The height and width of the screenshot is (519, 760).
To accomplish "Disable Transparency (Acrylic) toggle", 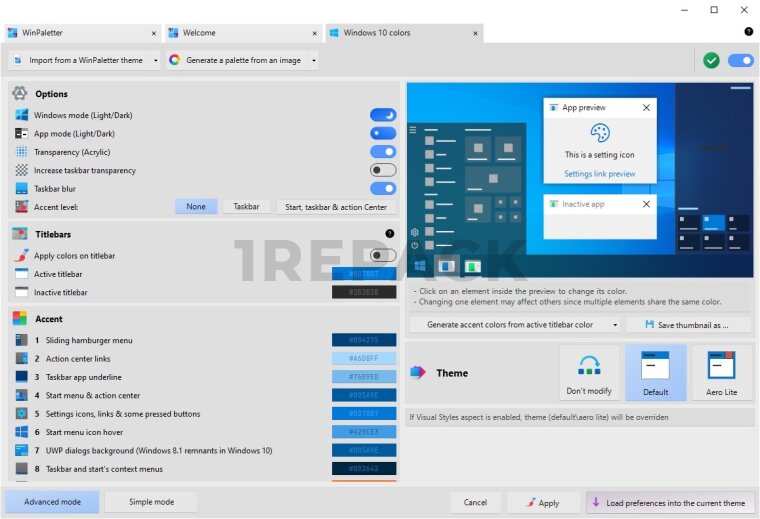I will [383, 152].
